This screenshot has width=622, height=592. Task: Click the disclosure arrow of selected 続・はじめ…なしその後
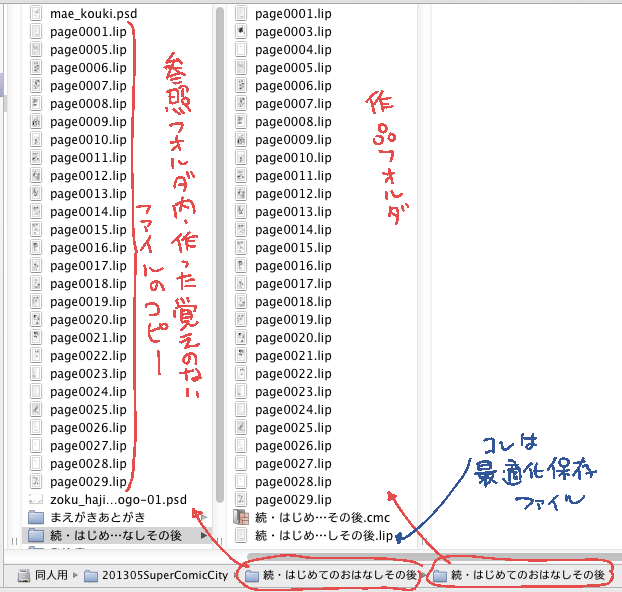click(204, 535)
